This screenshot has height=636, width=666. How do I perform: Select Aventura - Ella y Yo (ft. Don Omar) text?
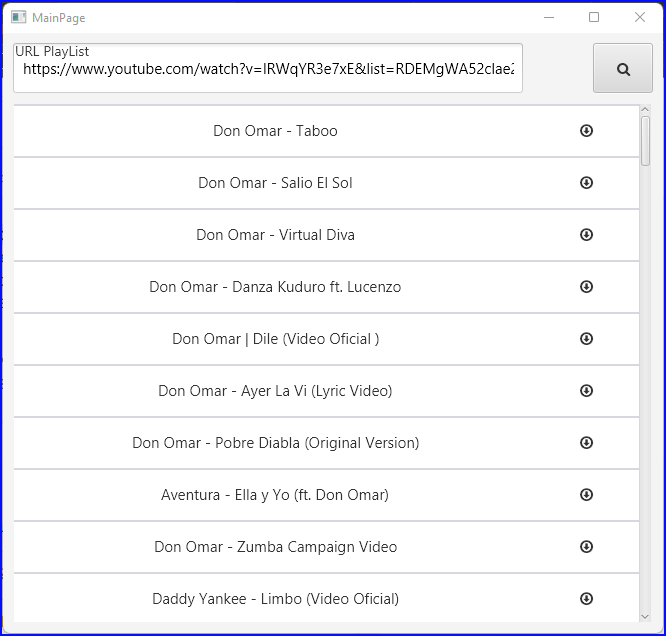(x=275, y=495)
